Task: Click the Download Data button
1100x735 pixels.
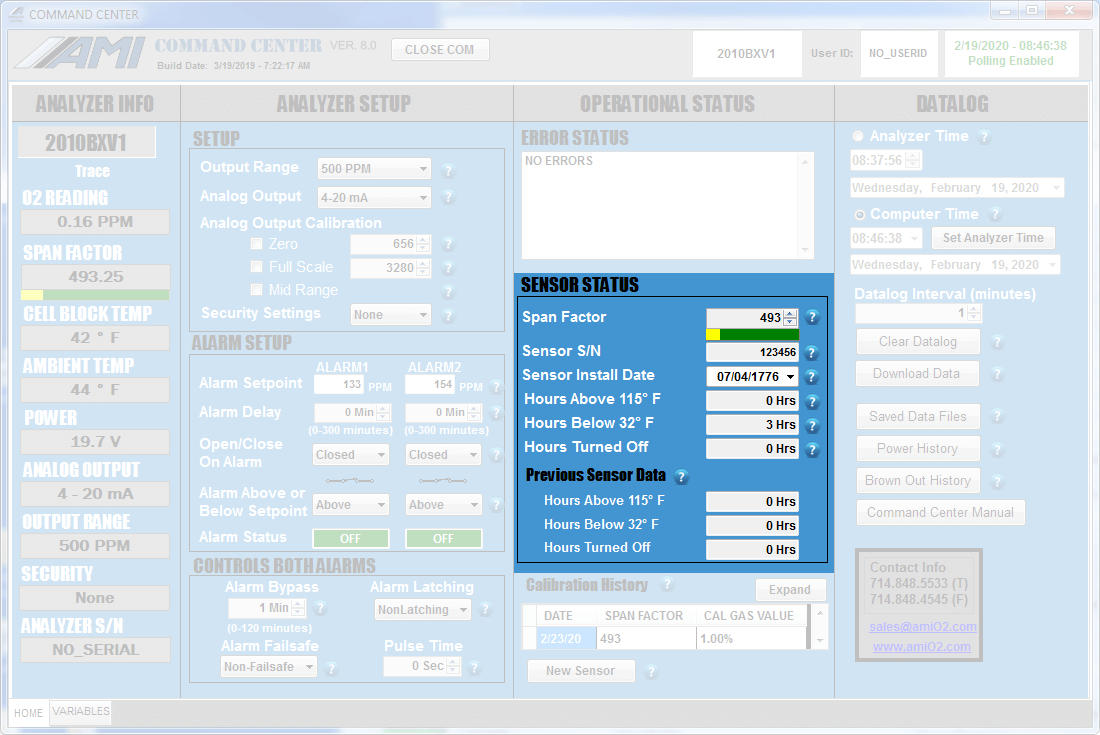Action: 917,374
